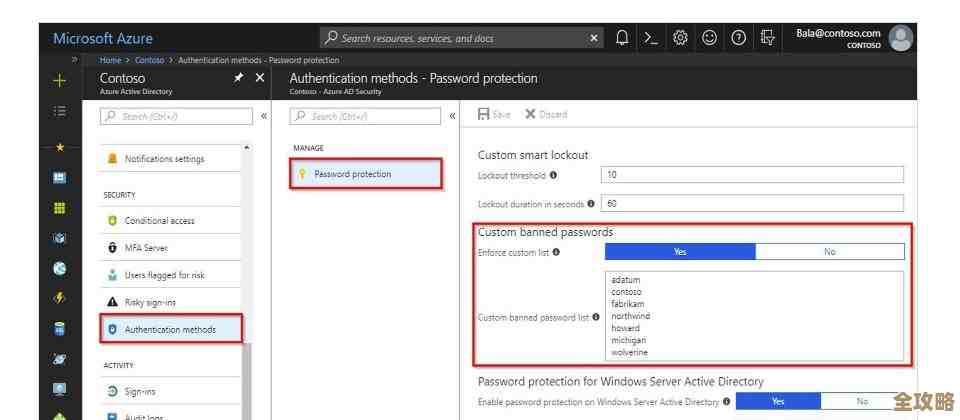Open the green grid All resources icon
This screenshot has height=420, width=960.
click(x=59, y=208)
